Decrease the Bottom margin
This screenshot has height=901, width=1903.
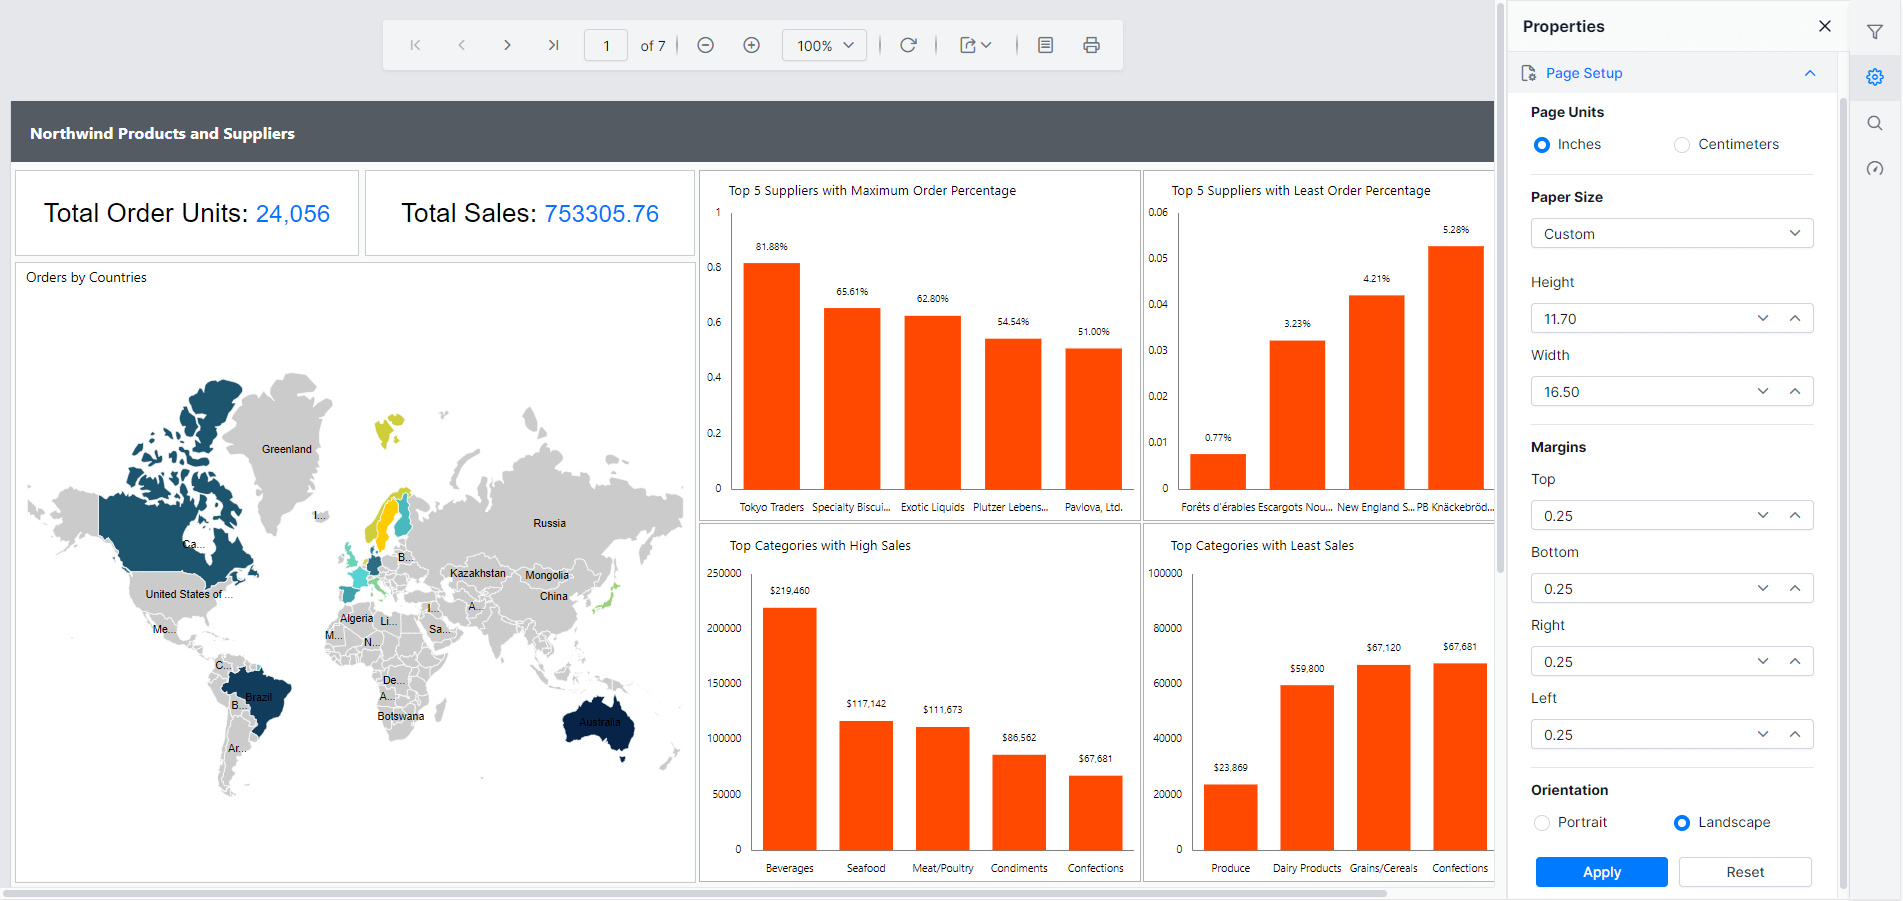tap(1763, 589)
